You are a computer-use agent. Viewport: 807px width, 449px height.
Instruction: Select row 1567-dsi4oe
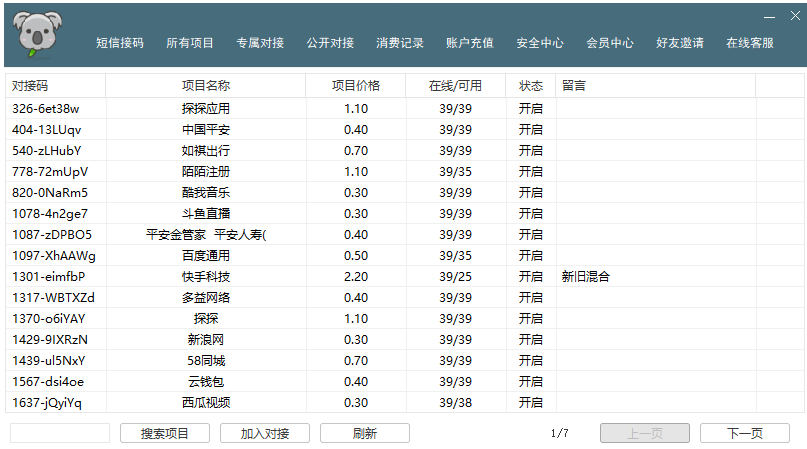(x=405, y=382)
